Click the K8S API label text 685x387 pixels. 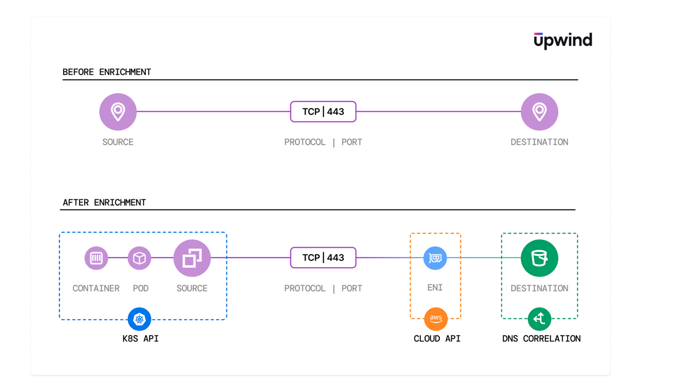[140, 339]
